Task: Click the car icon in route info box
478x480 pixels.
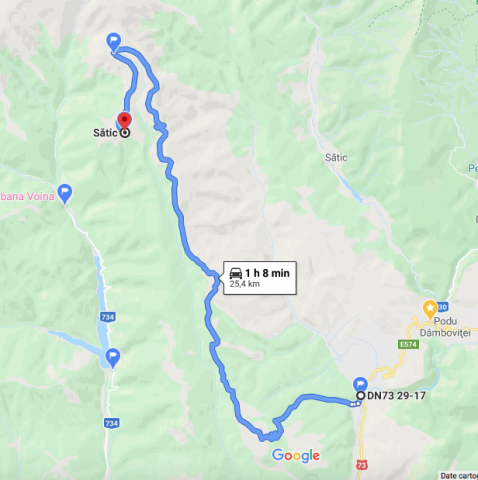Action: tap(236, 273)
